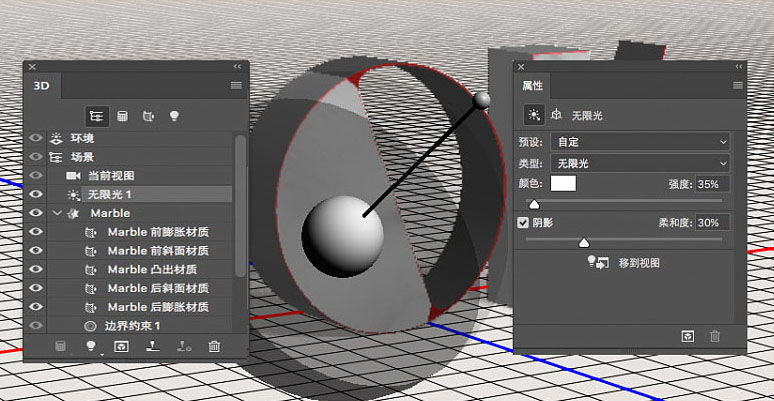Click the light 颜色 white swatch
The image size is (774, 401).
point(563,184)
